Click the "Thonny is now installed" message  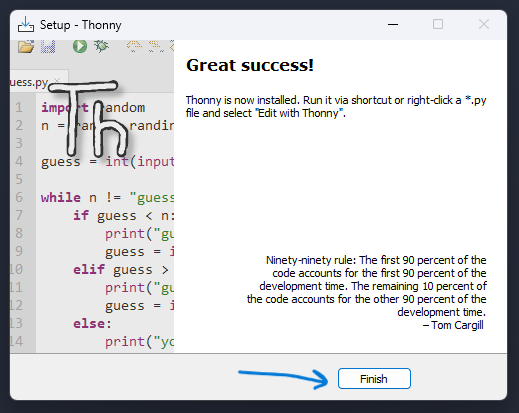tap(336, 107)
